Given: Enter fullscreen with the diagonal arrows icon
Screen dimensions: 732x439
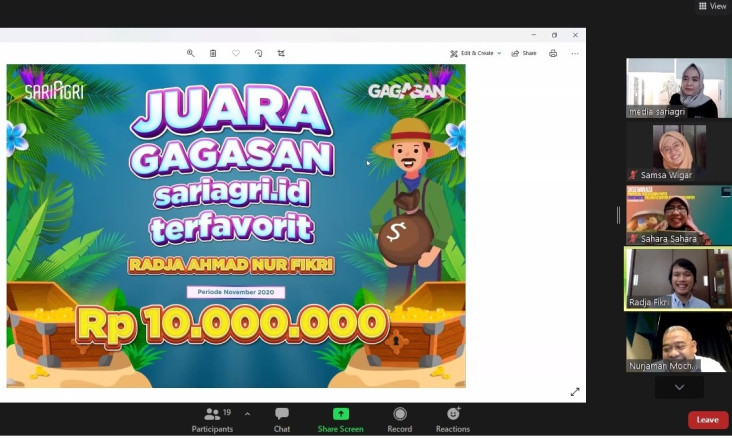Looking at the screenshot, I should [x=575, y=392].
